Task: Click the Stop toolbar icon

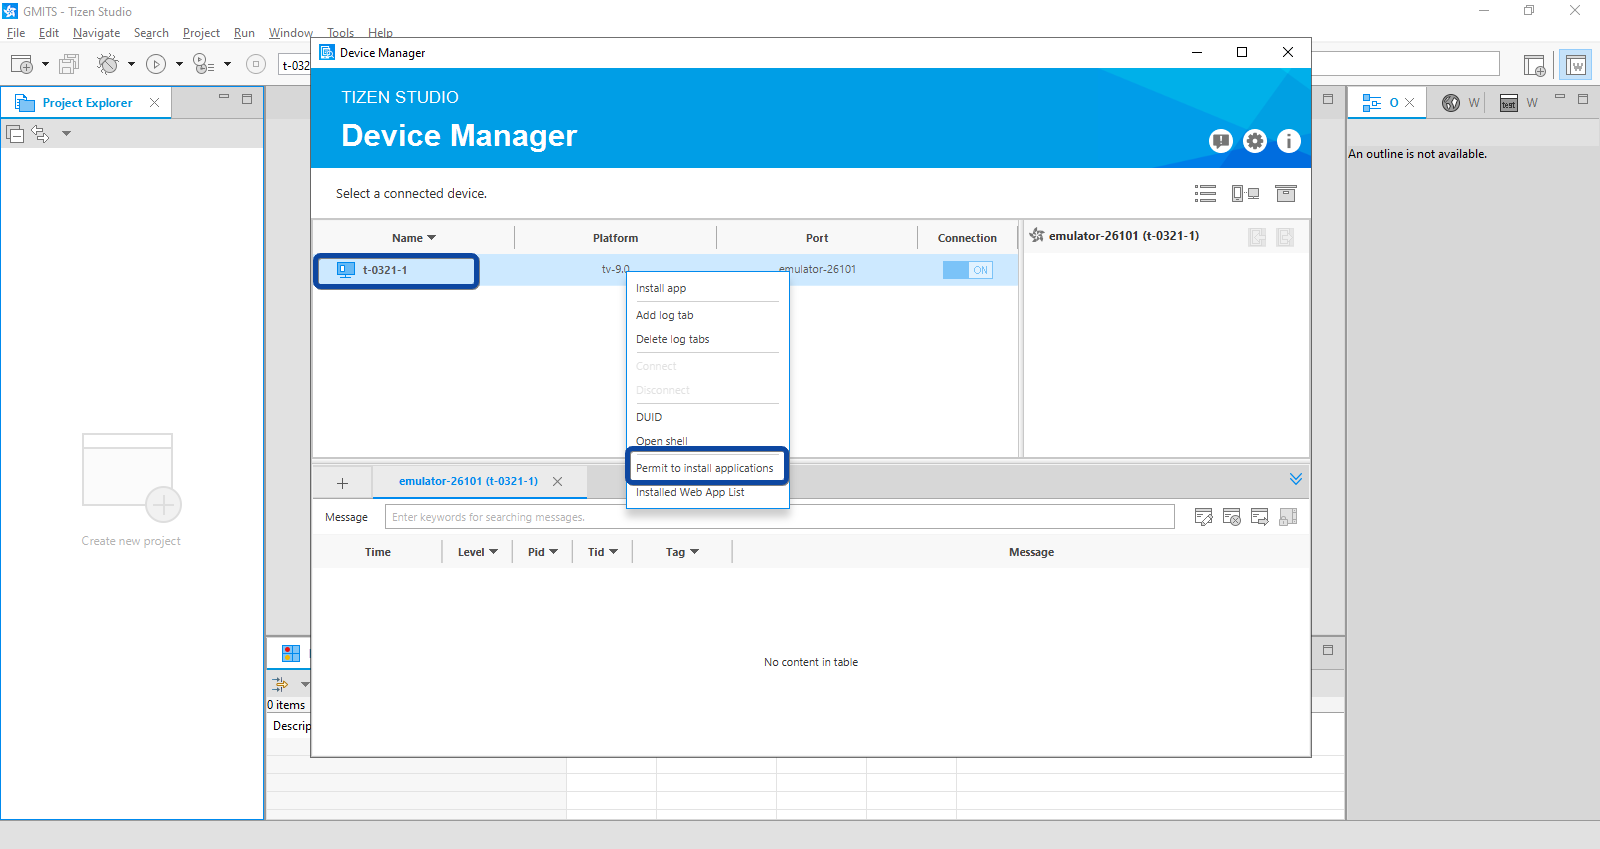Action: click(256, 64)
